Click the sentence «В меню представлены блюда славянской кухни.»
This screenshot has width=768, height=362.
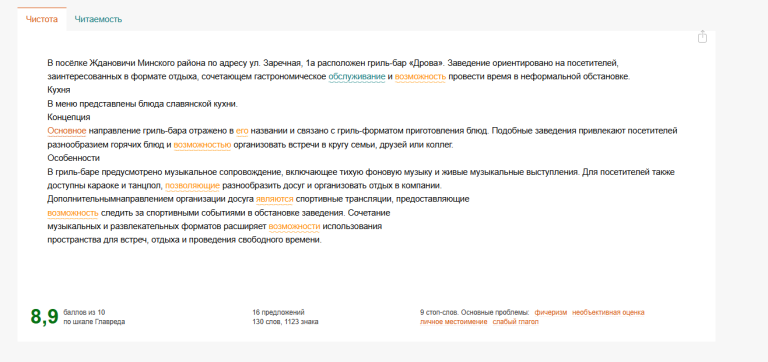(143, 104)
